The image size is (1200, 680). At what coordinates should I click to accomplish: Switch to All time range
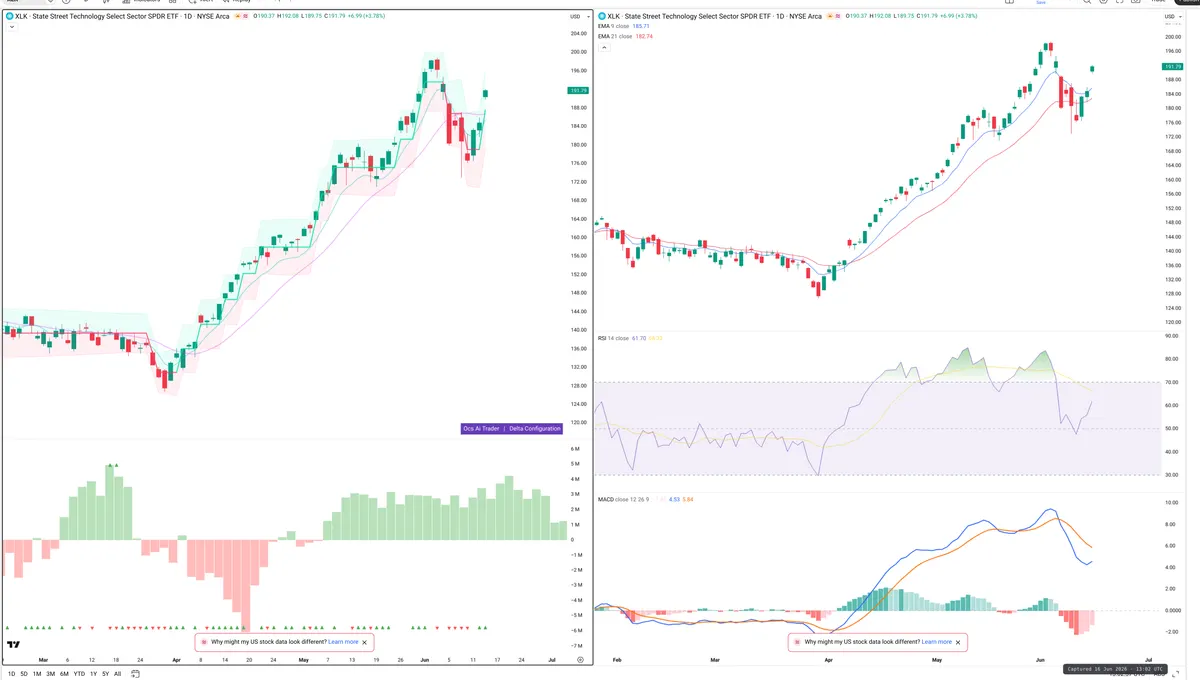click(117, 674)
